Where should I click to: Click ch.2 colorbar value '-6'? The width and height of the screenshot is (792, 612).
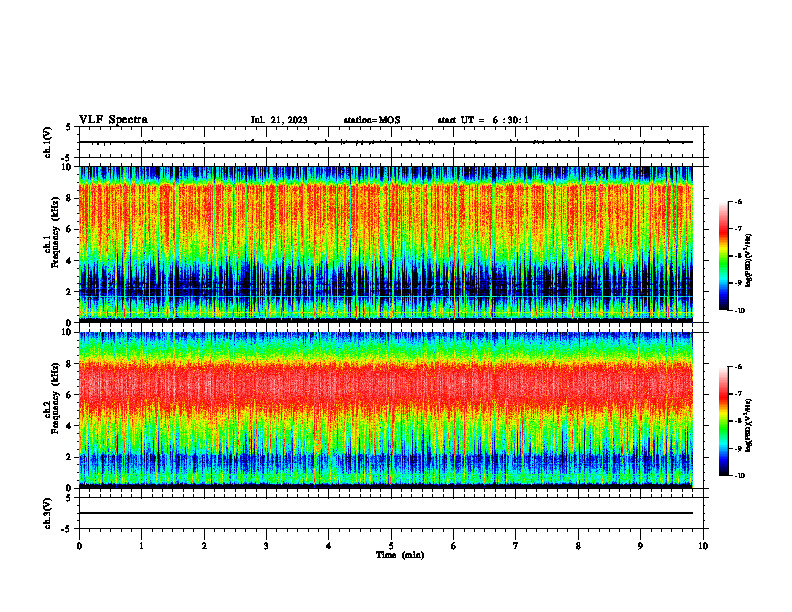tap(738, 367)
